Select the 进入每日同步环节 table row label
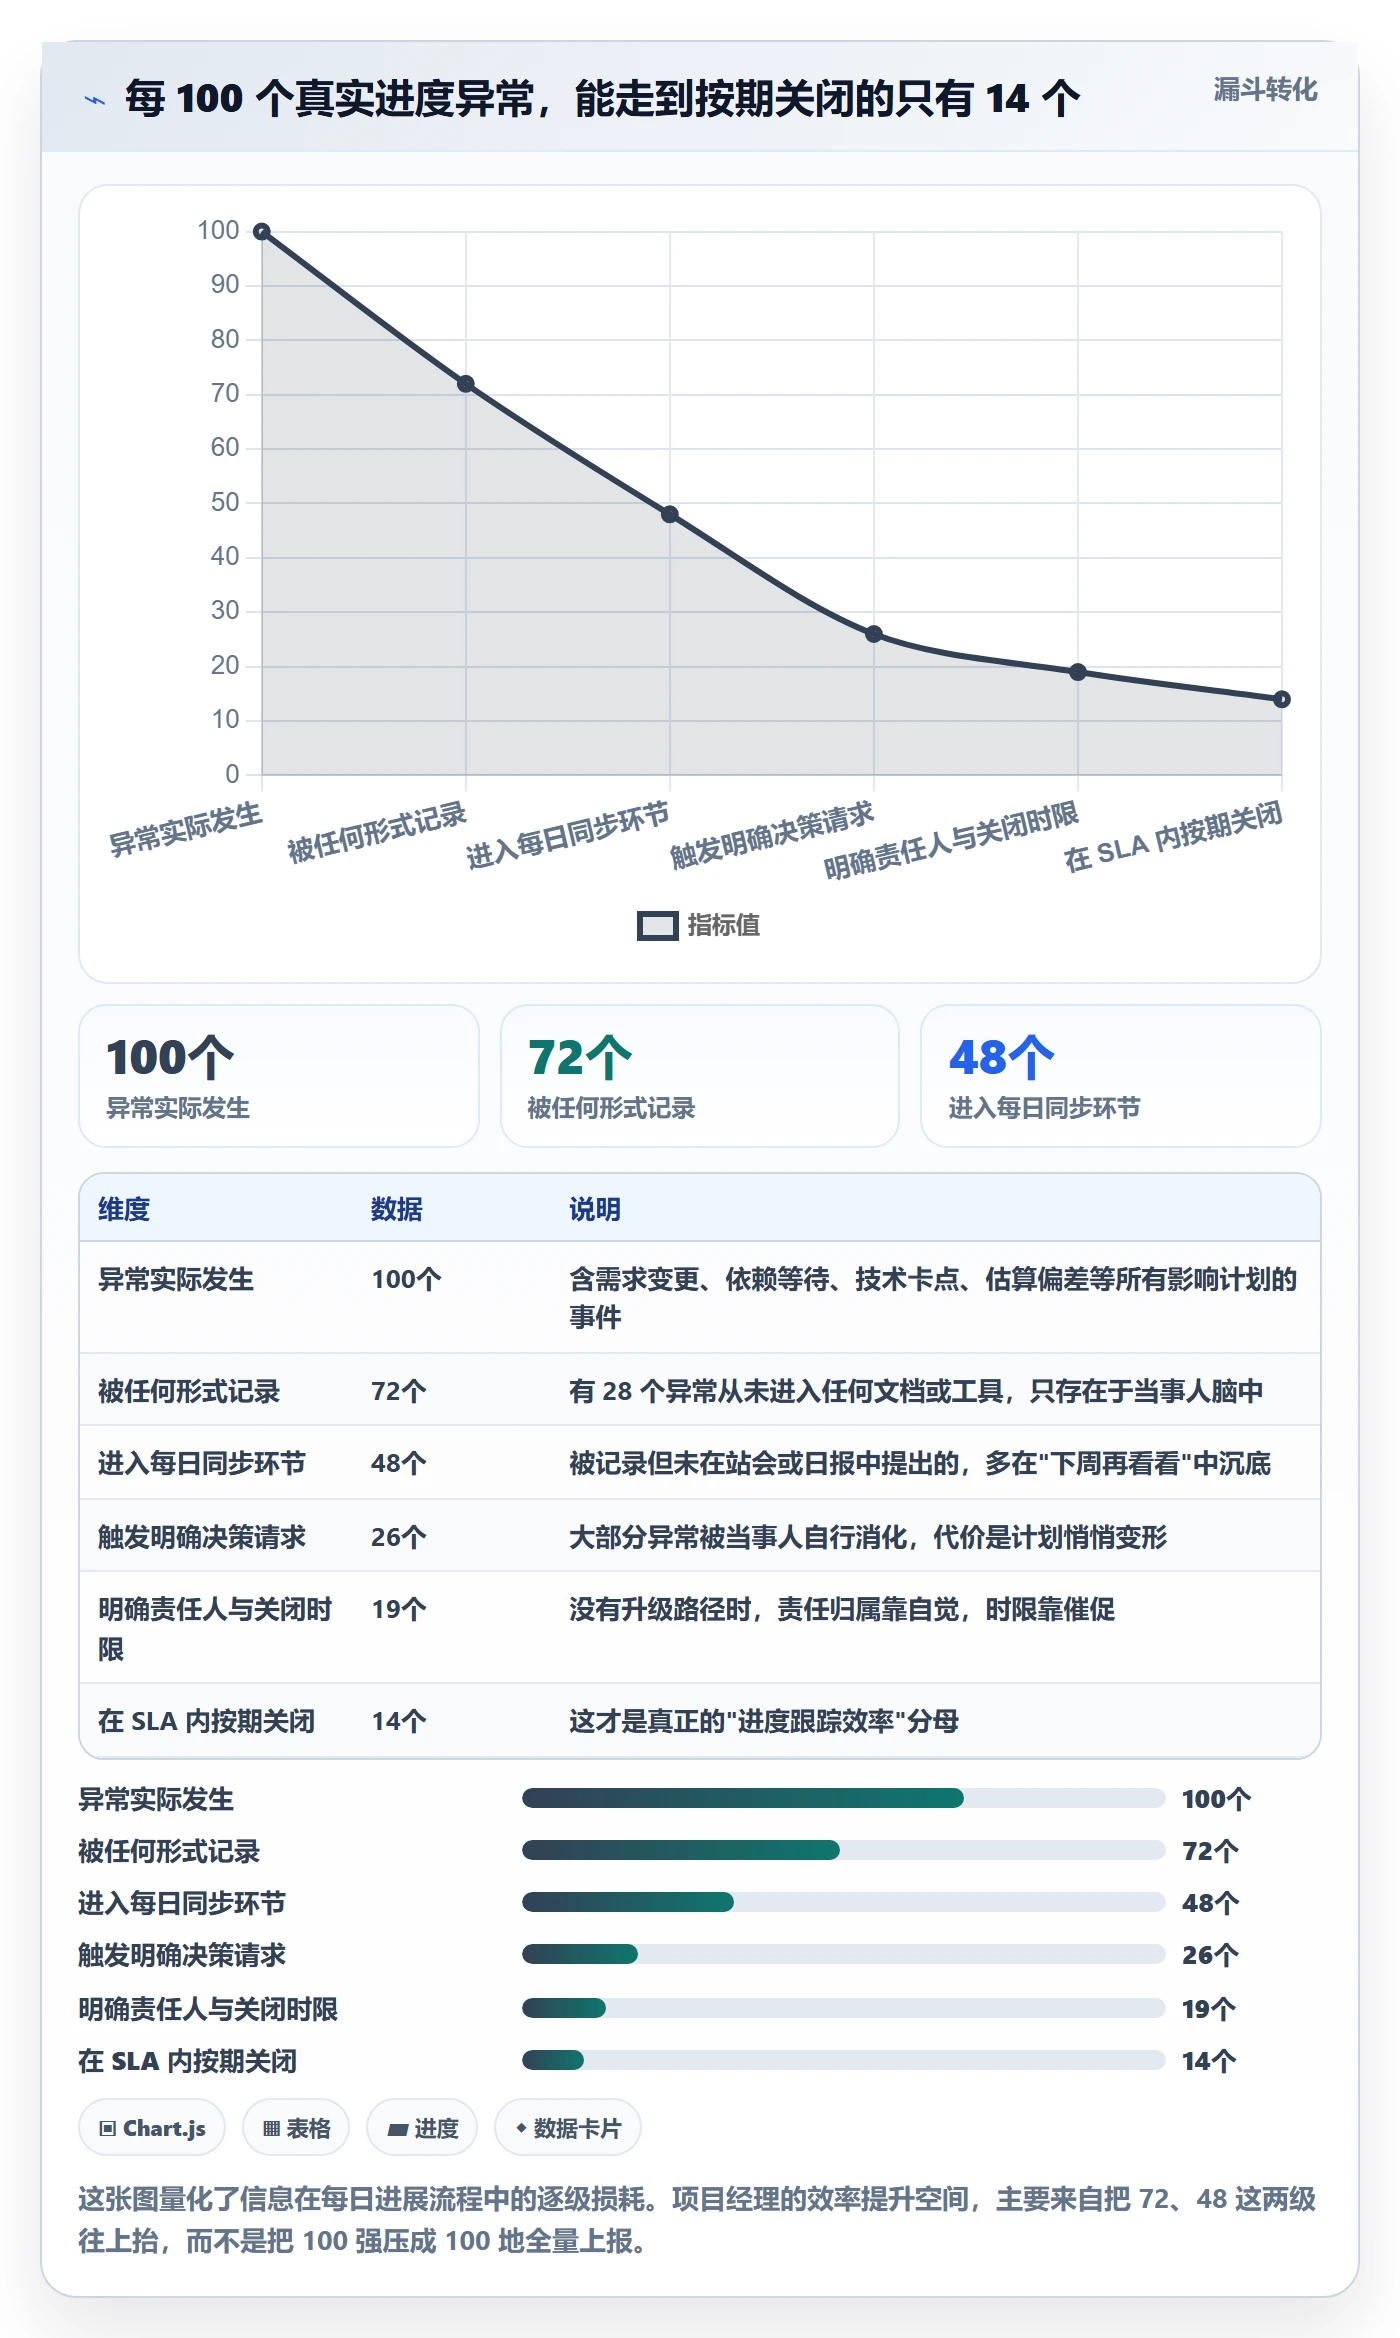The width and height of the screenshot is (1400, 2338). (202, 1463)
